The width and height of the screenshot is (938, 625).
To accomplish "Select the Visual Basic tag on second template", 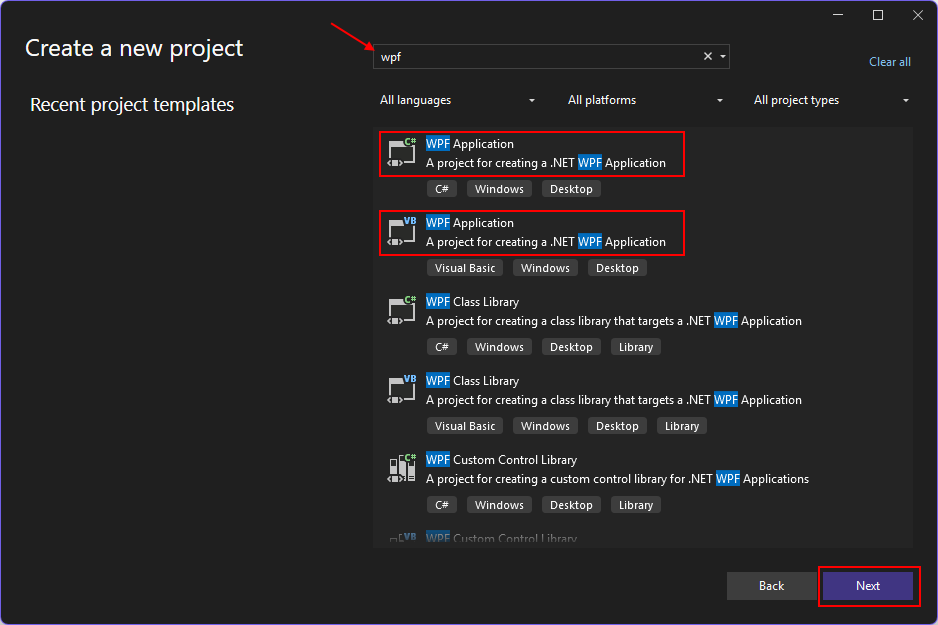I will [464, 267].
